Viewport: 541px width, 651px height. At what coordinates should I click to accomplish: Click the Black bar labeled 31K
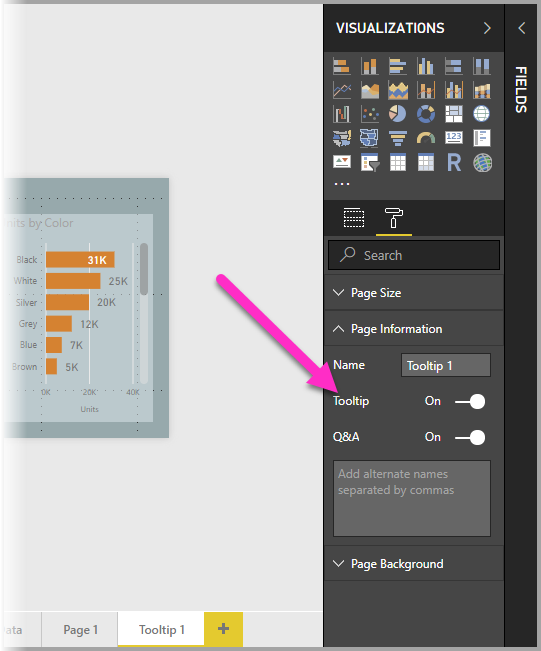pos(80,259)
